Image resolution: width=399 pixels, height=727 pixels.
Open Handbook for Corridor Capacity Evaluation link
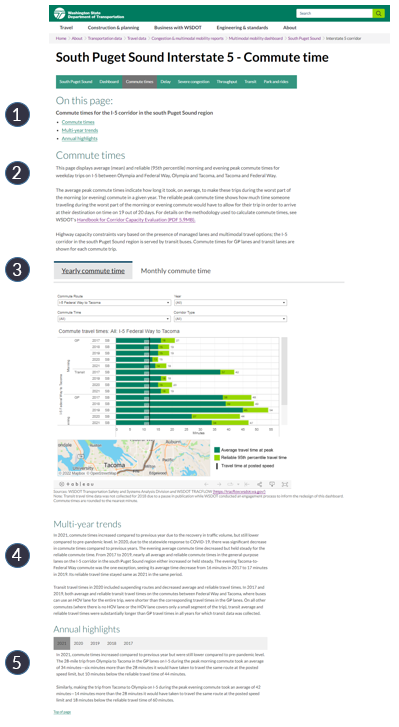tap(136, 220)
